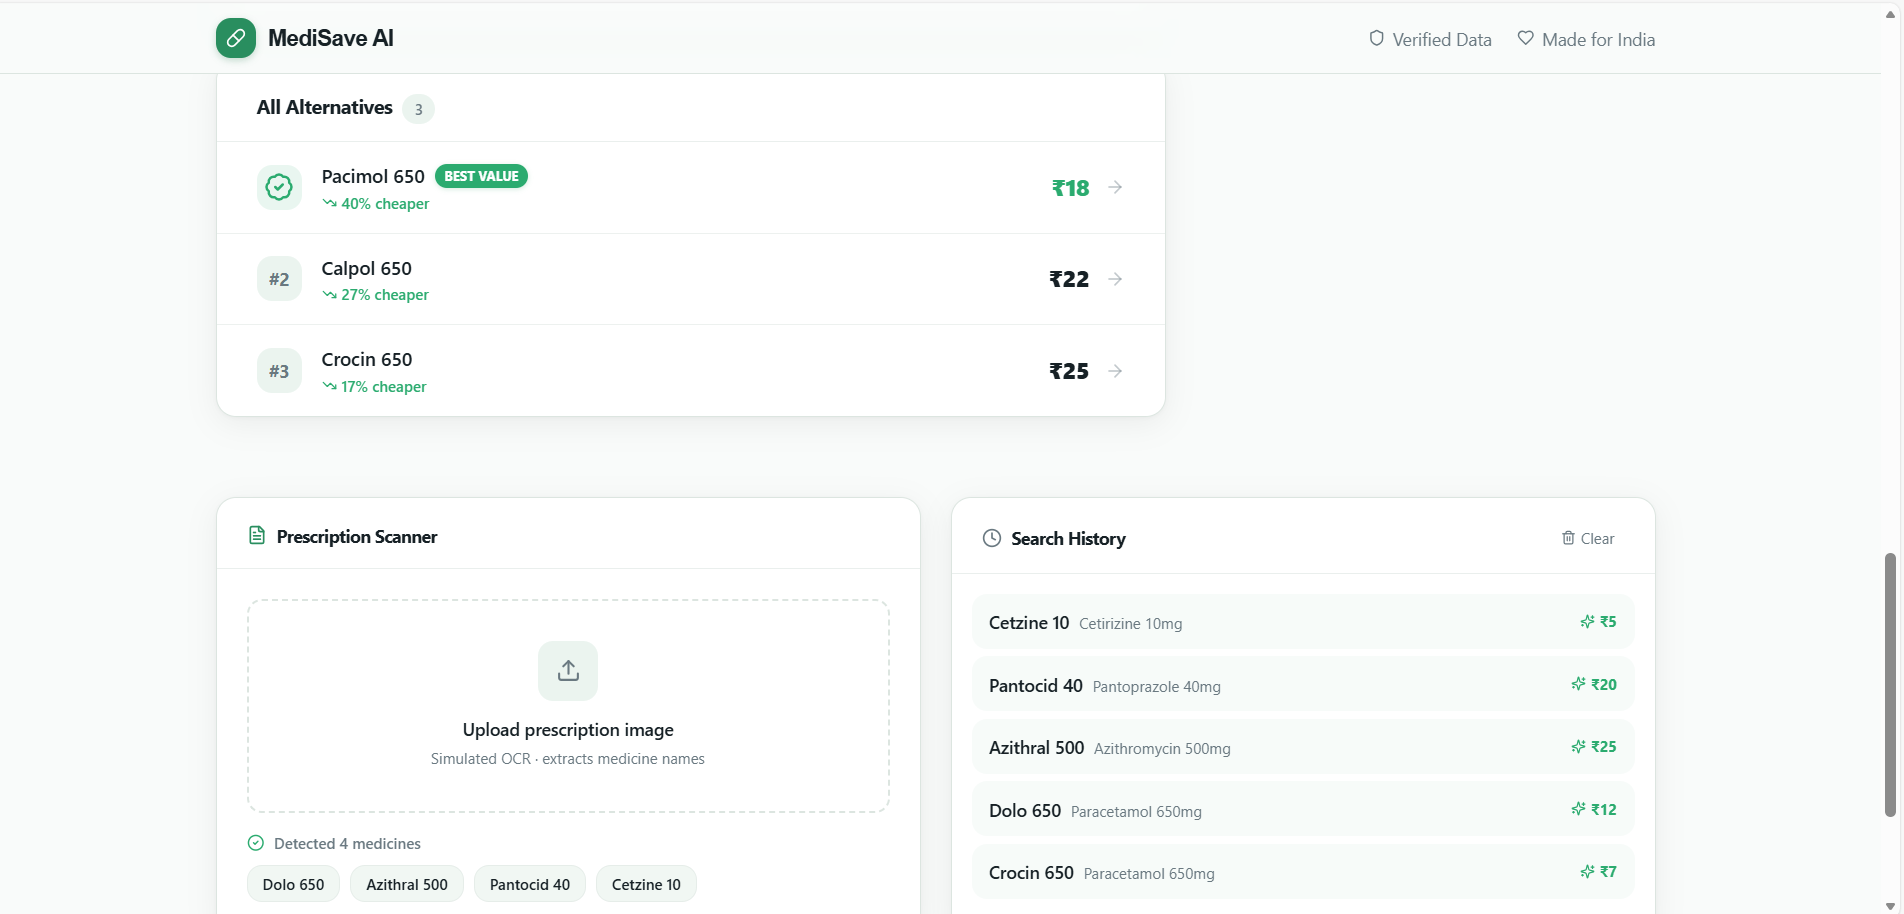
Task: Select the Cetzine 10 detected medicine chip
Action: coord(646,884)
